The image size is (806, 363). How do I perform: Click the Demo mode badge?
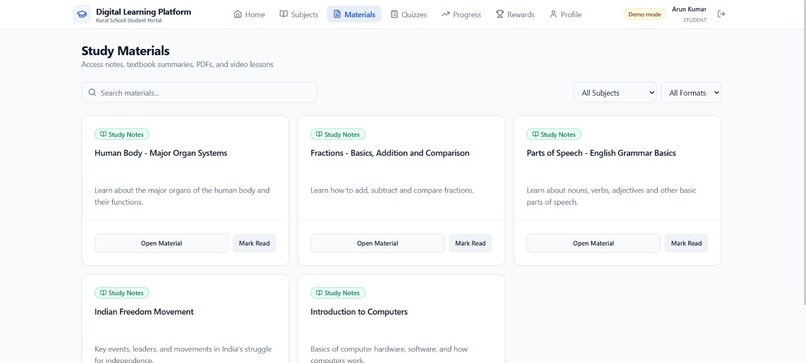pyautogui.click(x=645, y=14)
